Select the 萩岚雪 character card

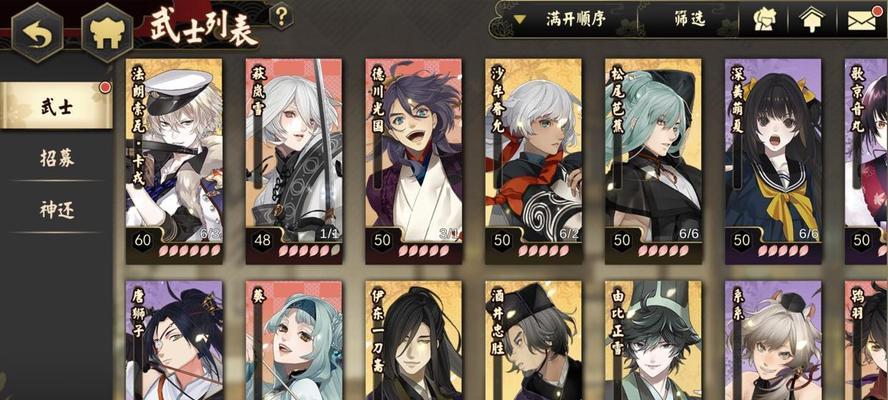tap(294, 161)
